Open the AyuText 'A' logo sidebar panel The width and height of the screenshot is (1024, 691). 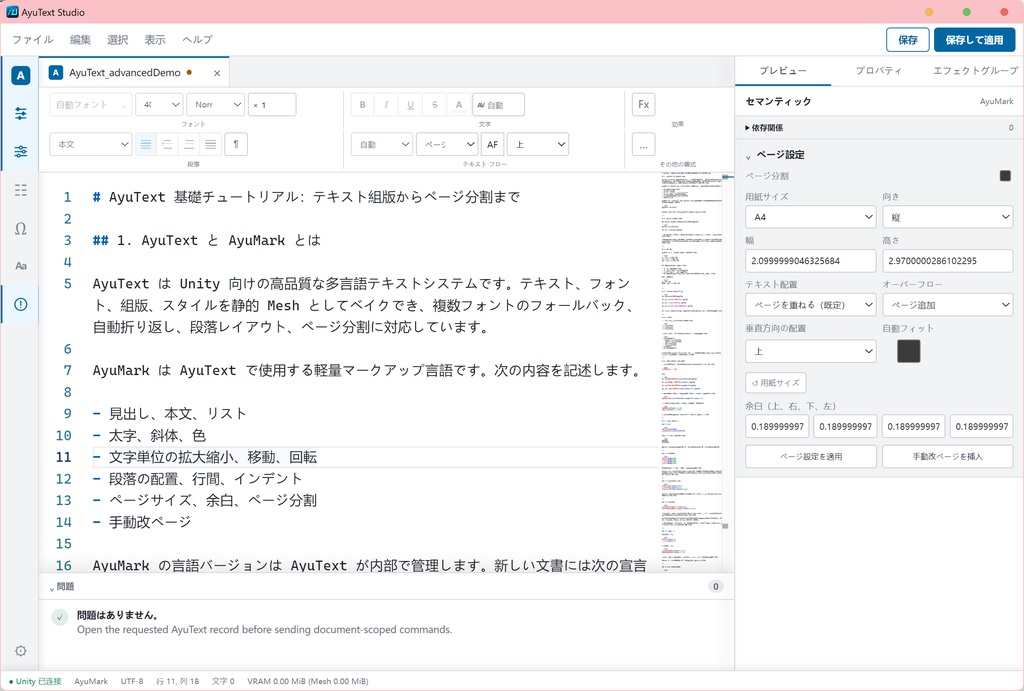(x=21, y=76)
